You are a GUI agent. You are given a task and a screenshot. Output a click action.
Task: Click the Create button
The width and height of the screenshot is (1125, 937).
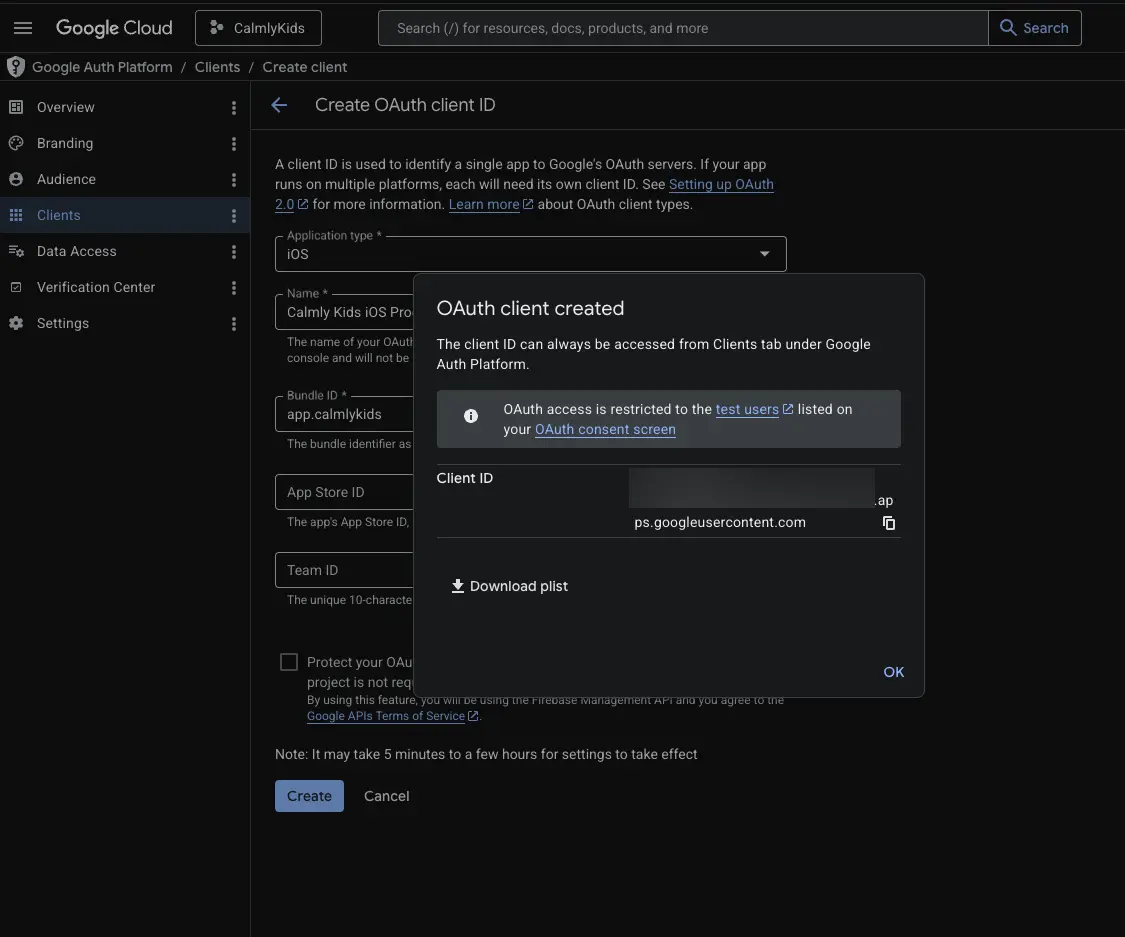tap(309, 796)
